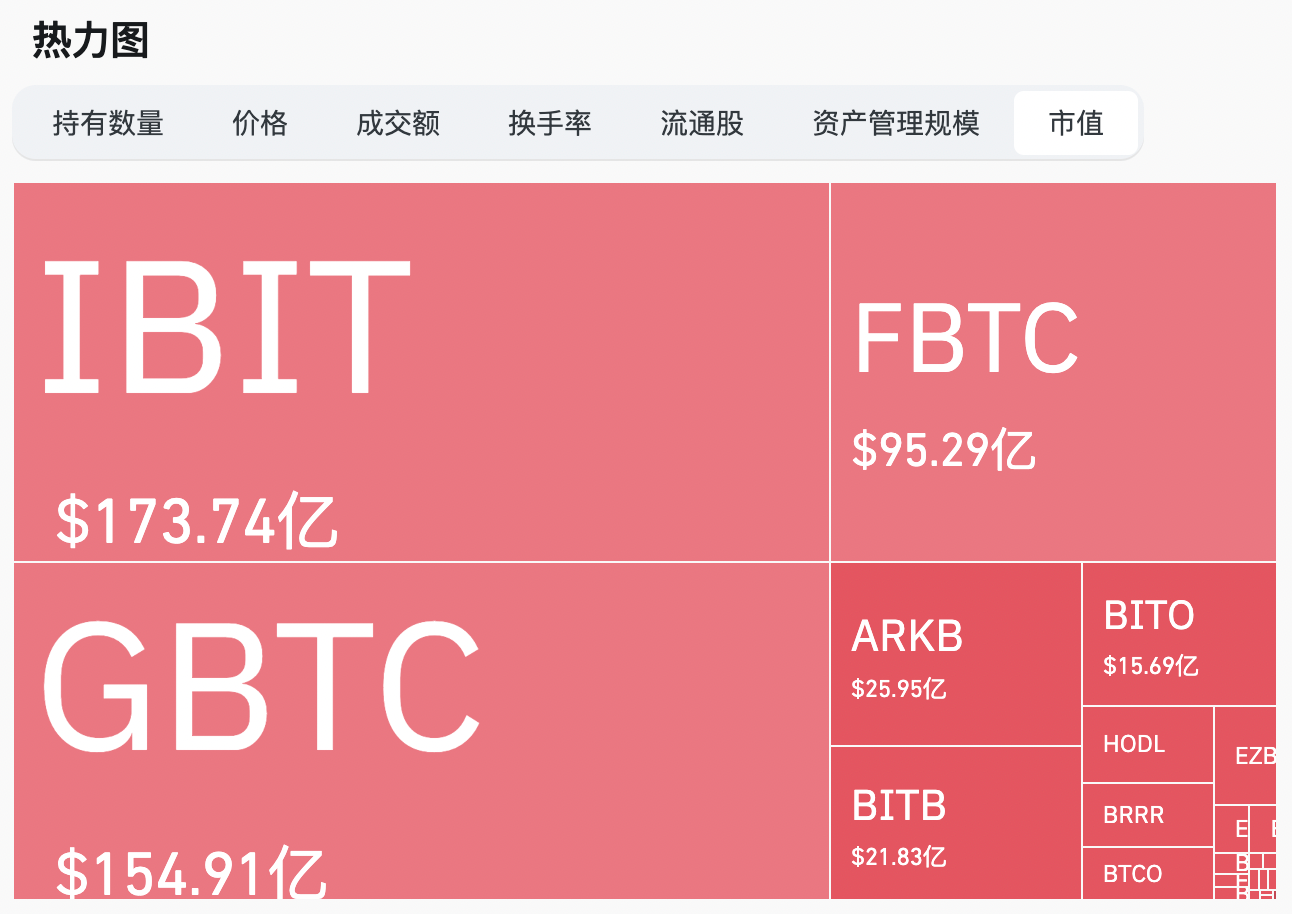Click the 热力图 heading
The width and height of the screenshot is (1292, 914).
(91, 40)
